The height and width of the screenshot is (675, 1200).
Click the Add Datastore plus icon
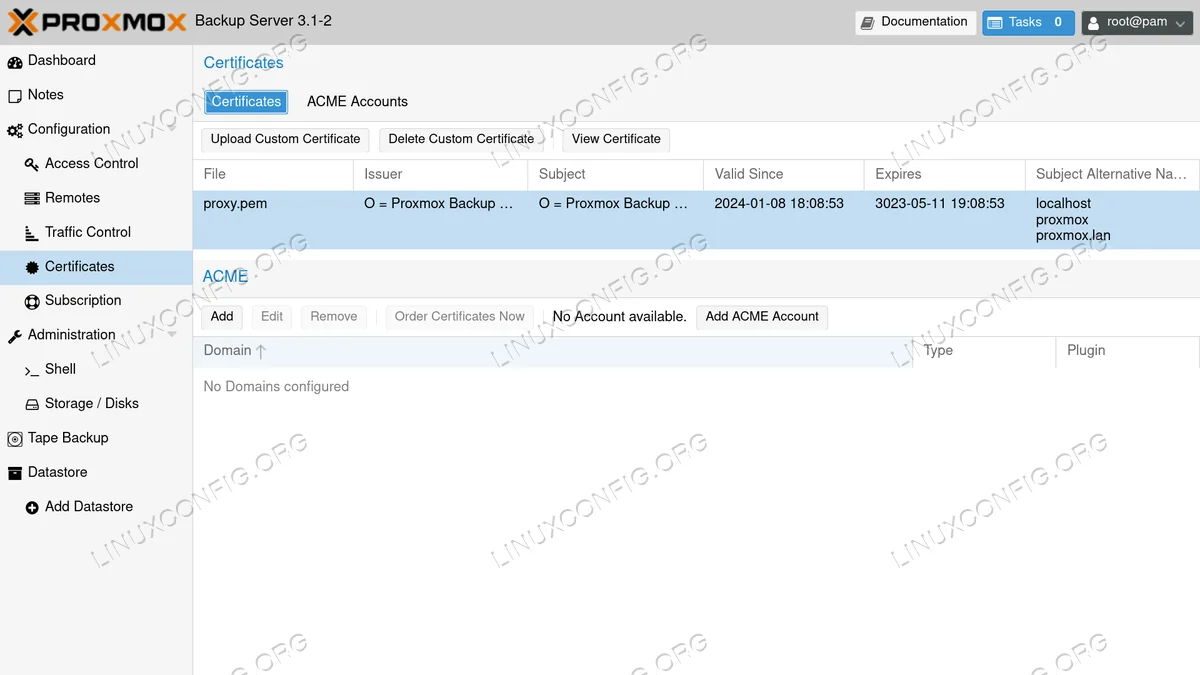(x=32, y=507)
